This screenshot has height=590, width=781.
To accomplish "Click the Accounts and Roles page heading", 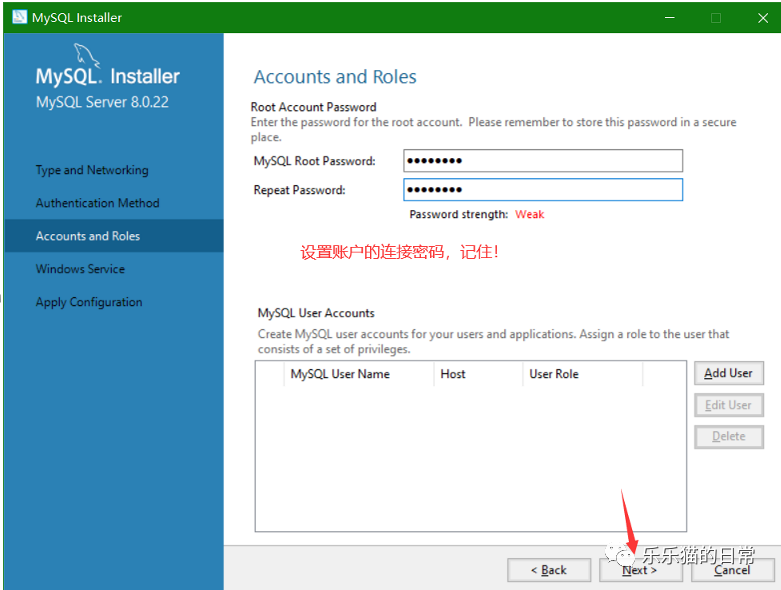I will pyautogui.click(x=335, y=77).
